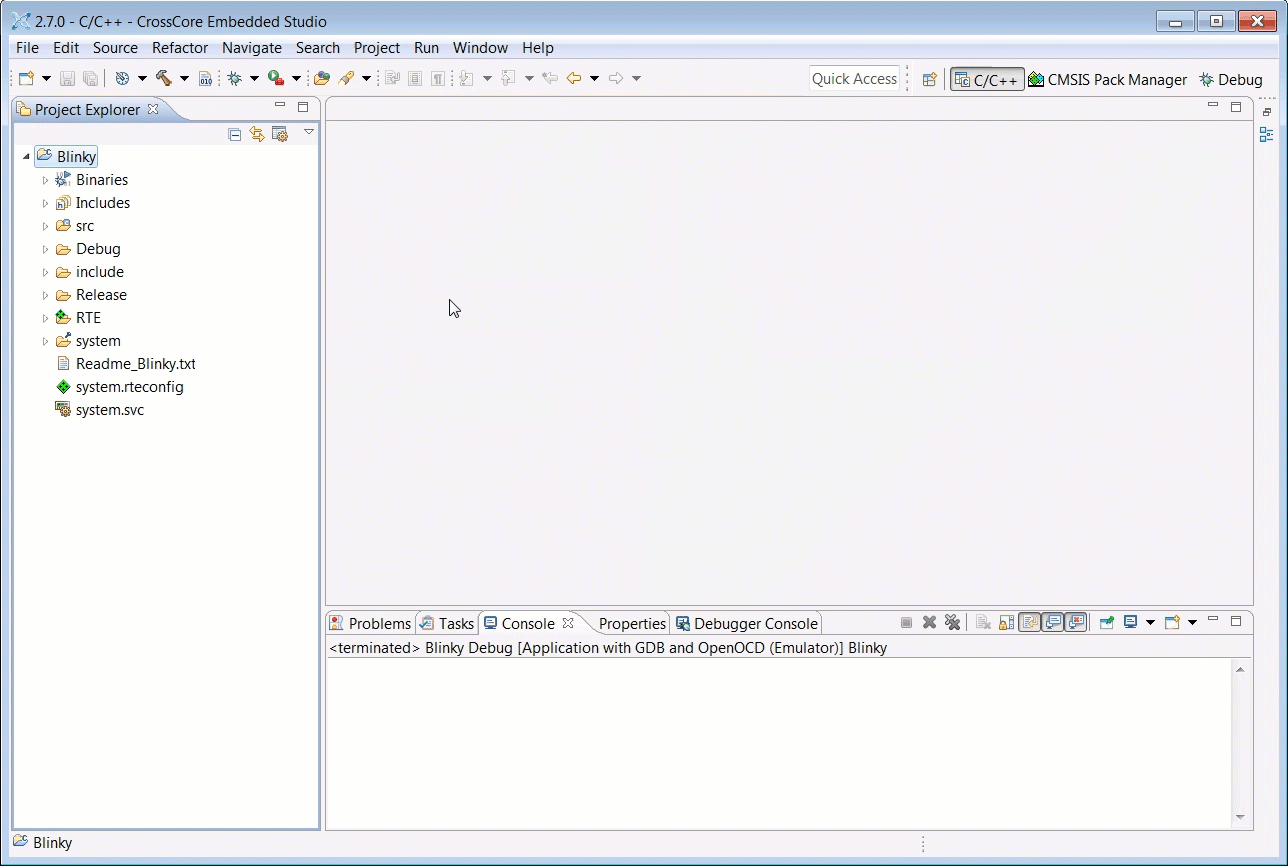The image size is (1288, 866).
Task: Open the Navigate menu
Action: (x=252, y=47)
